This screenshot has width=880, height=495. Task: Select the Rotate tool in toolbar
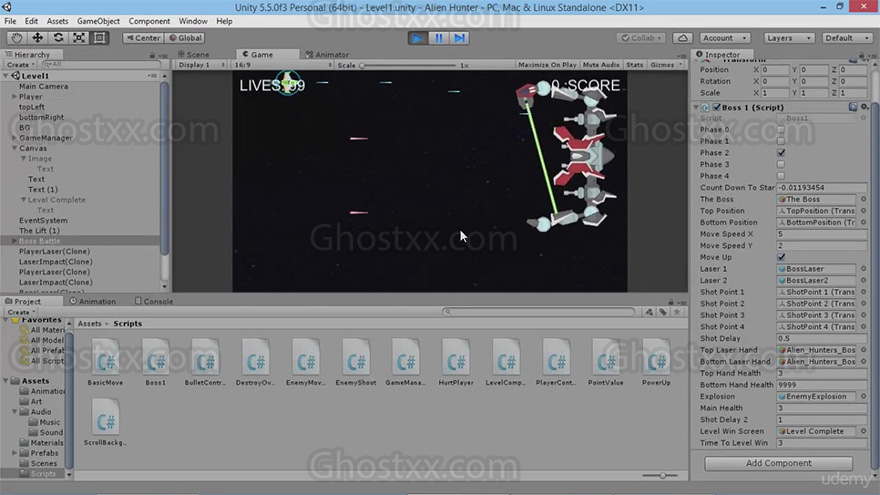pyautogui.click(x=58, y=38)
